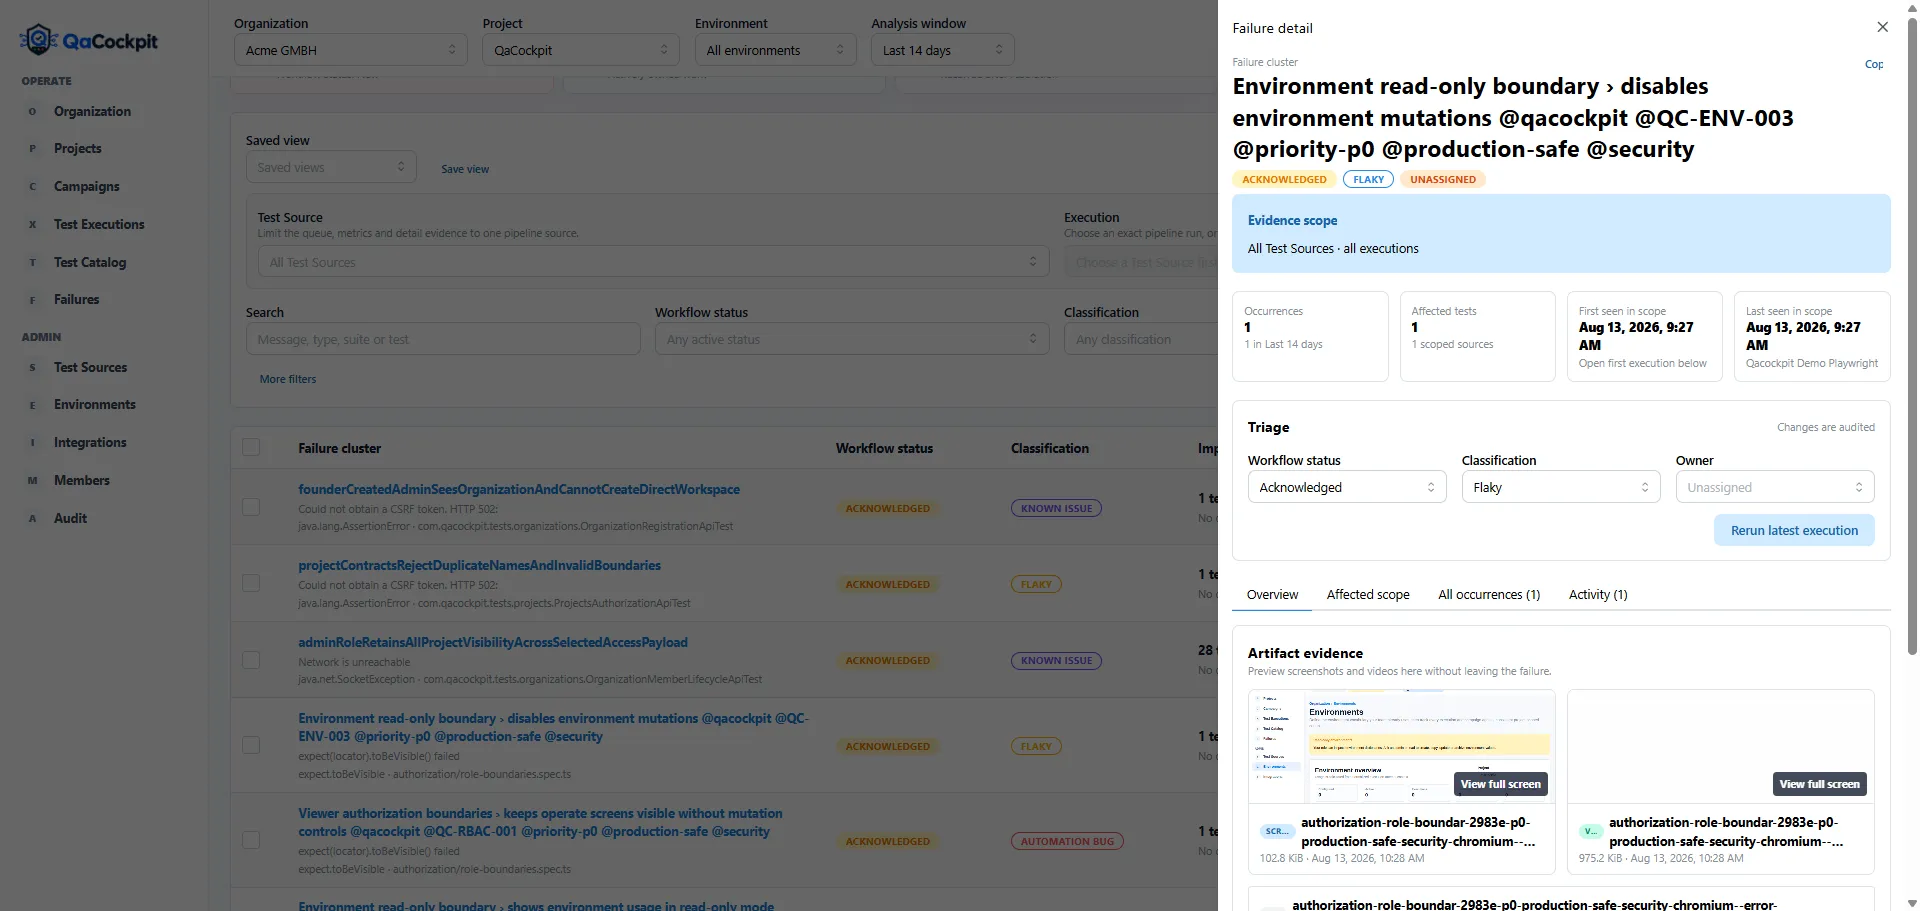1920x911 pixels.
Task: Toggle the select-all checkbox in table header
Action: (x=251, y=448)
